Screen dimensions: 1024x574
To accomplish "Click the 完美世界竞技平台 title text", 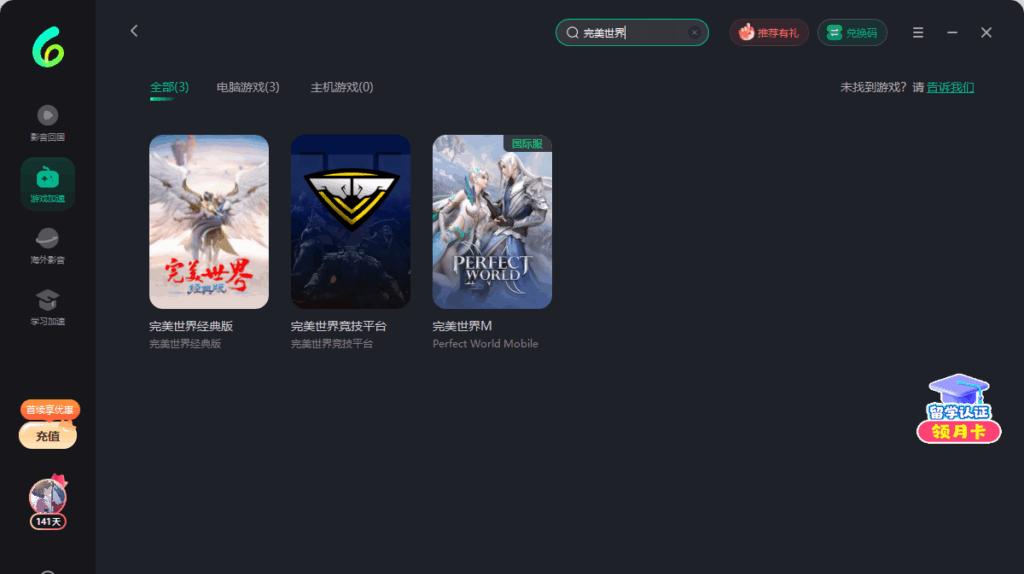I will coord(339,327).
